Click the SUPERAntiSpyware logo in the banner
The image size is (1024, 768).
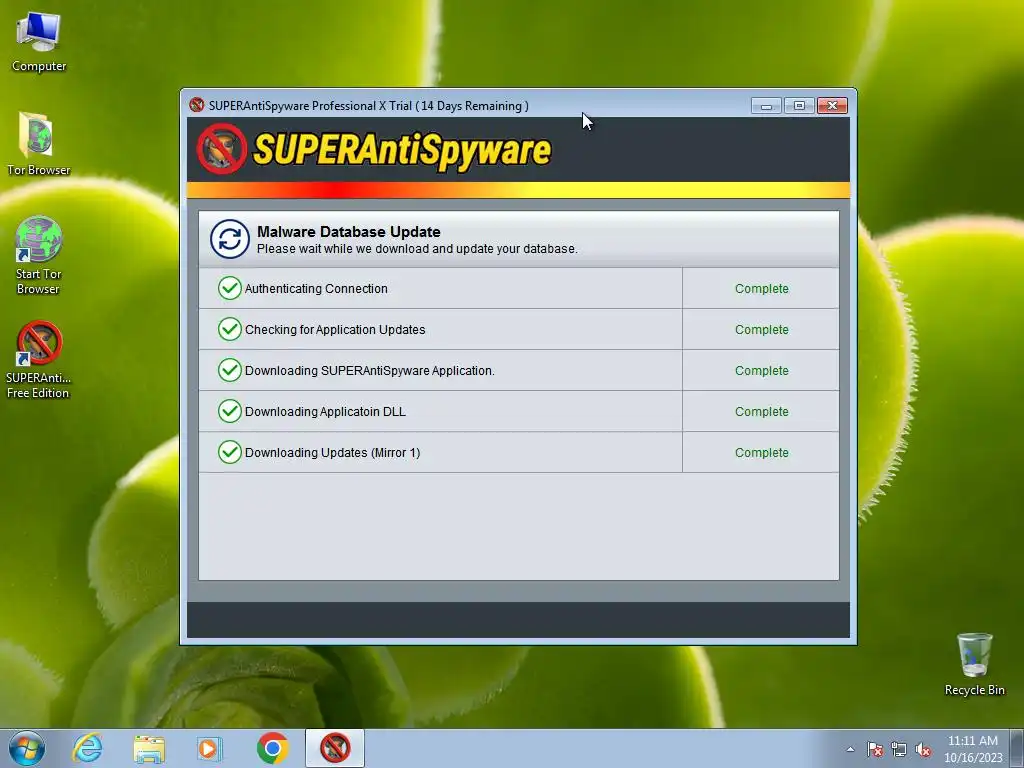point(374,149)
